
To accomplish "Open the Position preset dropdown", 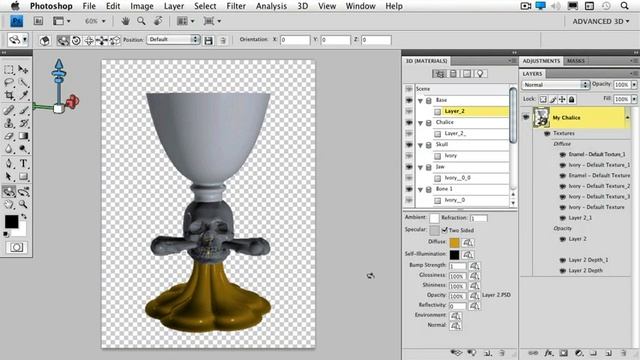I will pos(173,40).
